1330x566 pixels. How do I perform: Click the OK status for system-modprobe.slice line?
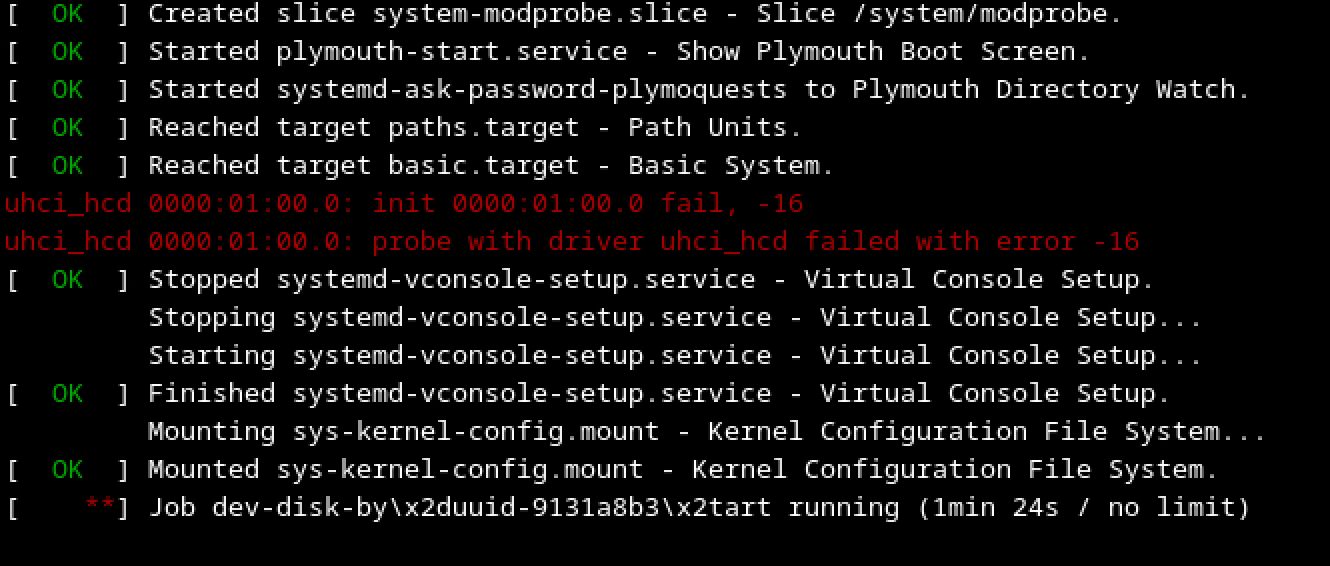coord(67,14)
